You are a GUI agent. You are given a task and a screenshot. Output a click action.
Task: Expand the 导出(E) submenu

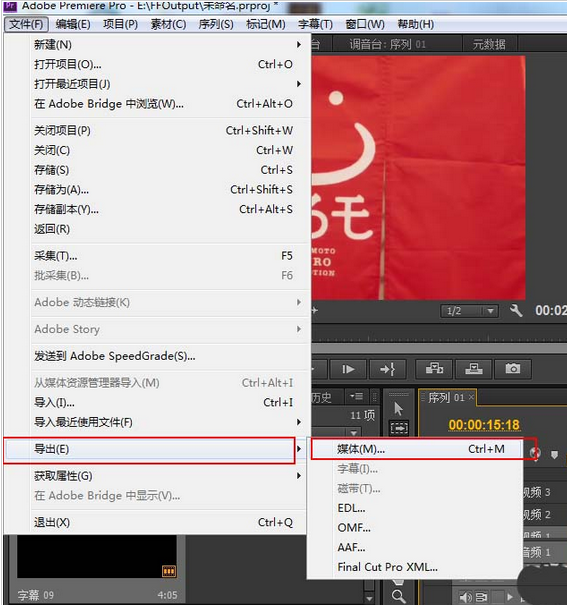(299, 449)
